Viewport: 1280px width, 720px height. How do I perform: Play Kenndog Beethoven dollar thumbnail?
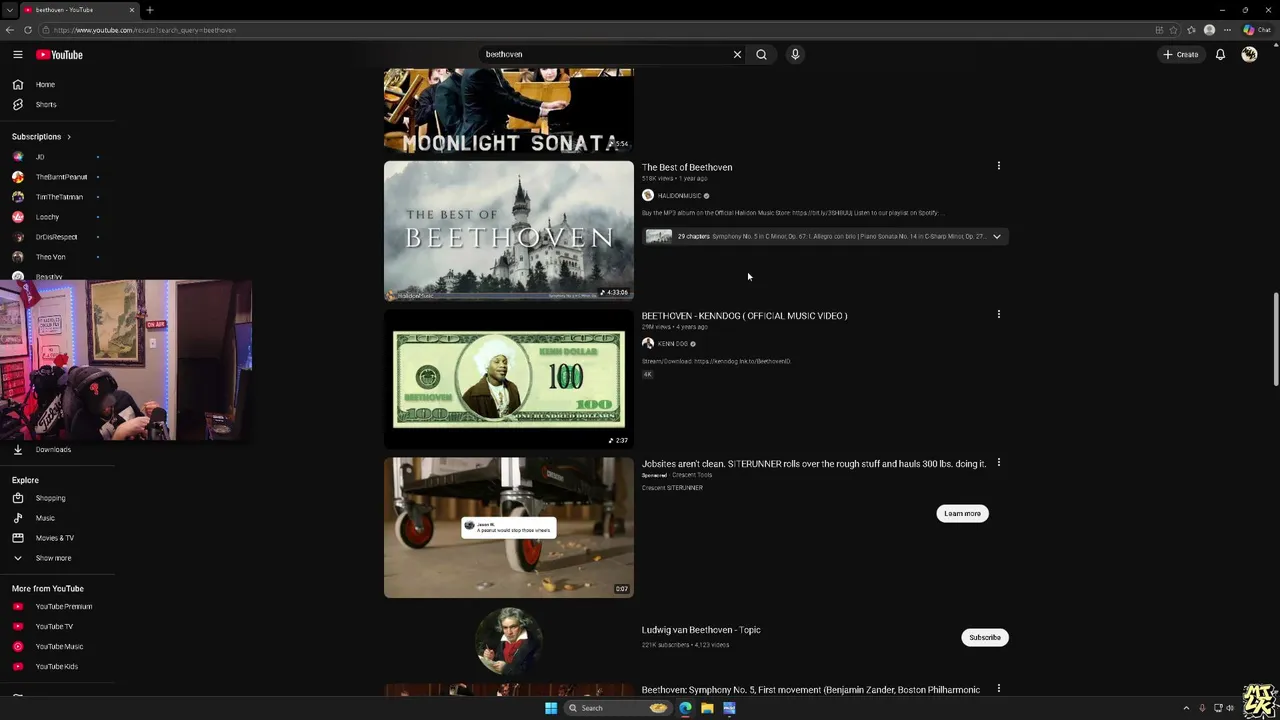click(509, 379)
